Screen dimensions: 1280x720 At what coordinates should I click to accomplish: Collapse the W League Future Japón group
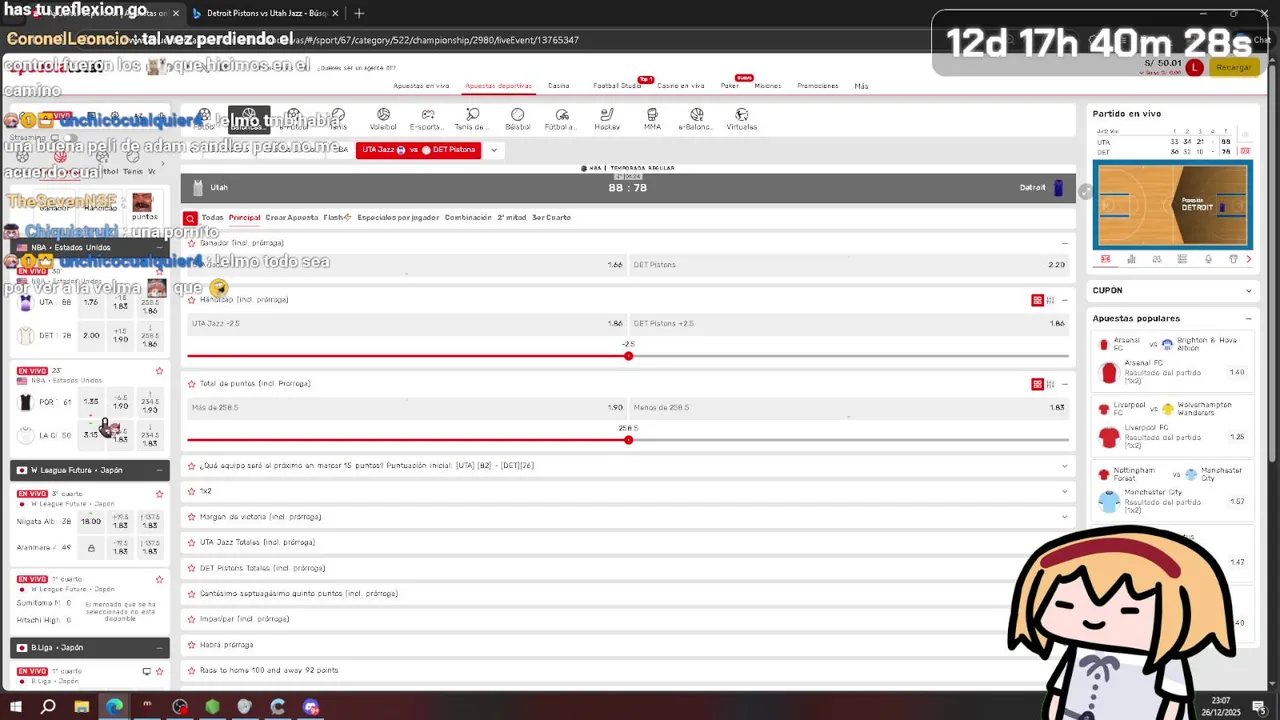159,470
